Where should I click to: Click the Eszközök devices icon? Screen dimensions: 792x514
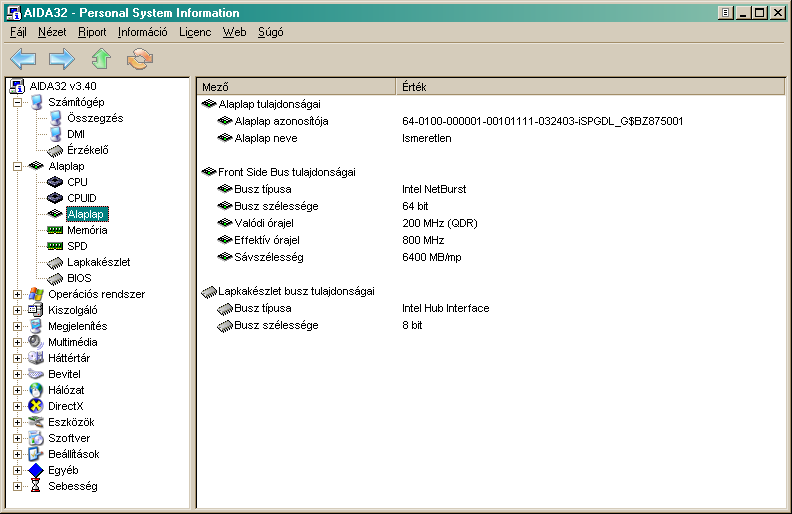(36, 422)
